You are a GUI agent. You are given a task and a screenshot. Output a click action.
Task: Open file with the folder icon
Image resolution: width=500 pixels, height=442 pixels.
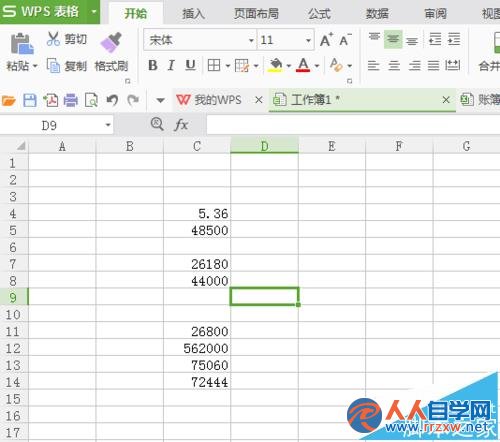tap(8, 100)
